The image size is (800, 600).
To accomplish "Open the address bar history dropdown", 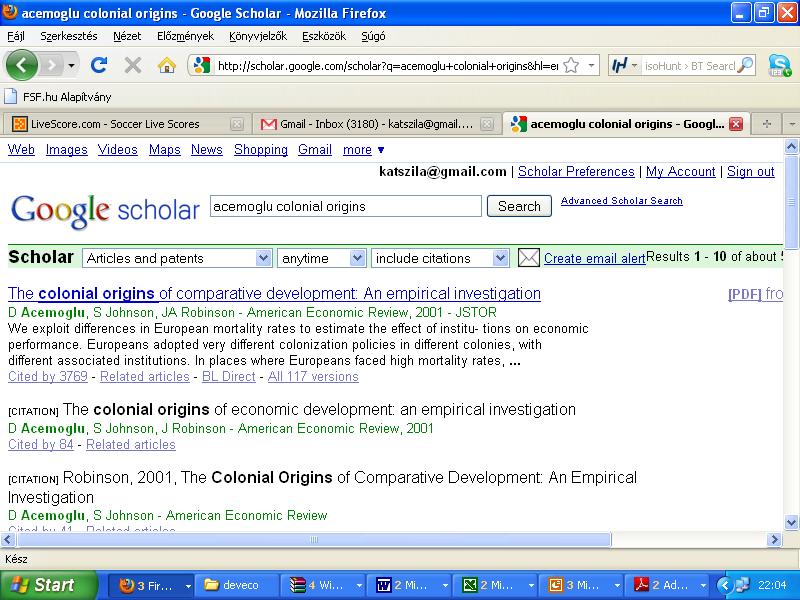I will coord(591,65).
